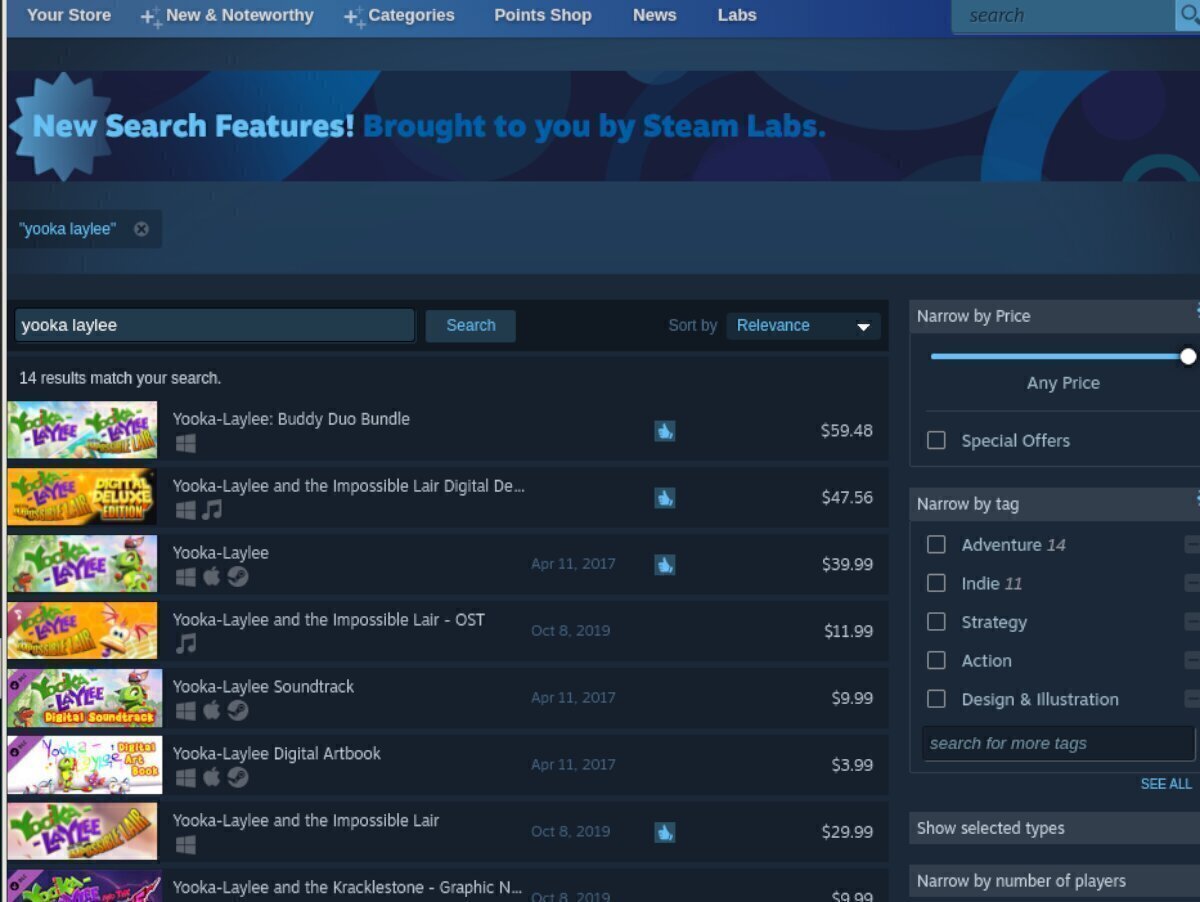The height and width of the screenshot is (902, 1200).
Task: Open the New & Noteworthy menu
Action: point(239,15)
